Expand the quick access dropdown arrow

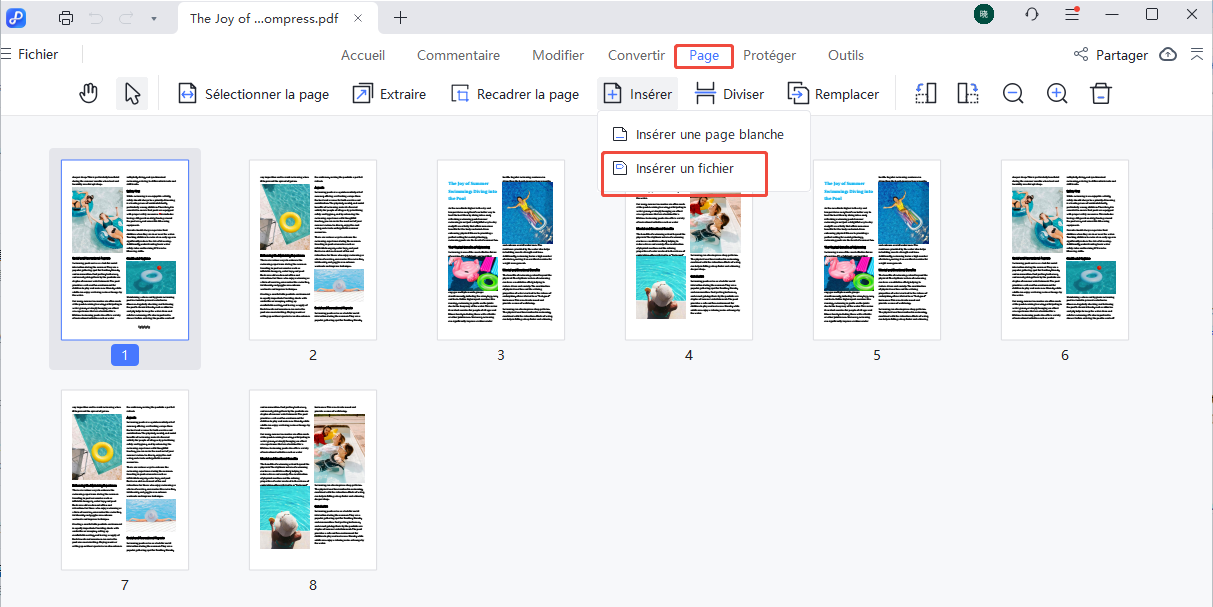[x=153, y=18]
